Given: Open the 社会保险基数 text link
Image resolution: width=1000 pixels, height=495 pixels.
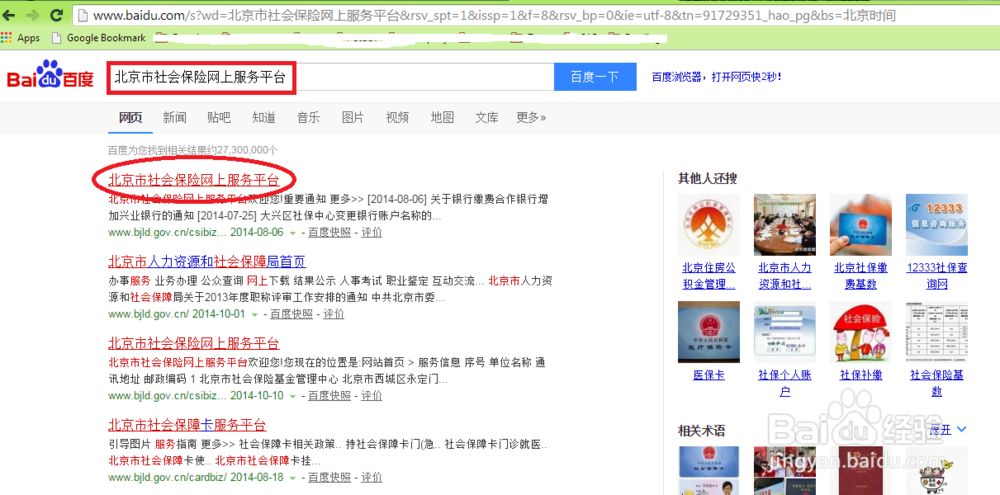Looking at the screenshot, I should [x=937, y=383].
